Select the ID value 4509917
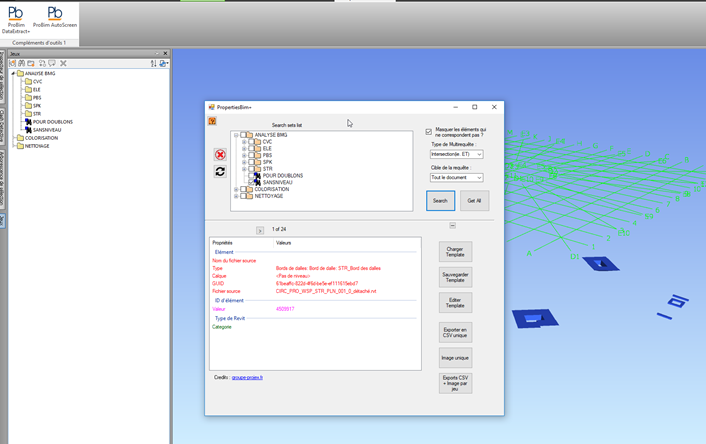This screenshot has height=444, width=706. 285,309
